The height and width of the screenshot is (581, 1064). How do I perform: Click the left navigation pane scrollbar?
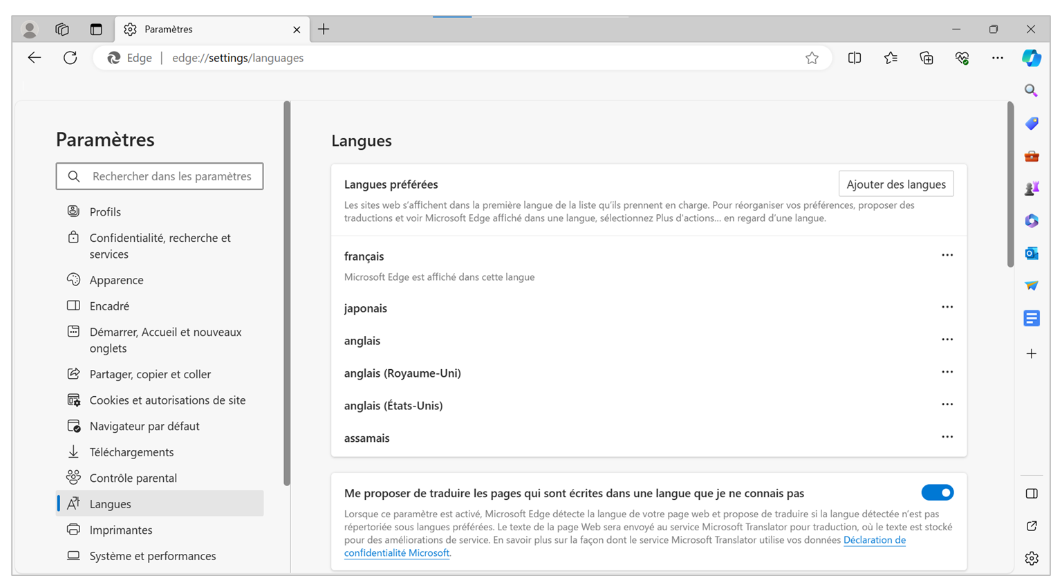[287, 293]
